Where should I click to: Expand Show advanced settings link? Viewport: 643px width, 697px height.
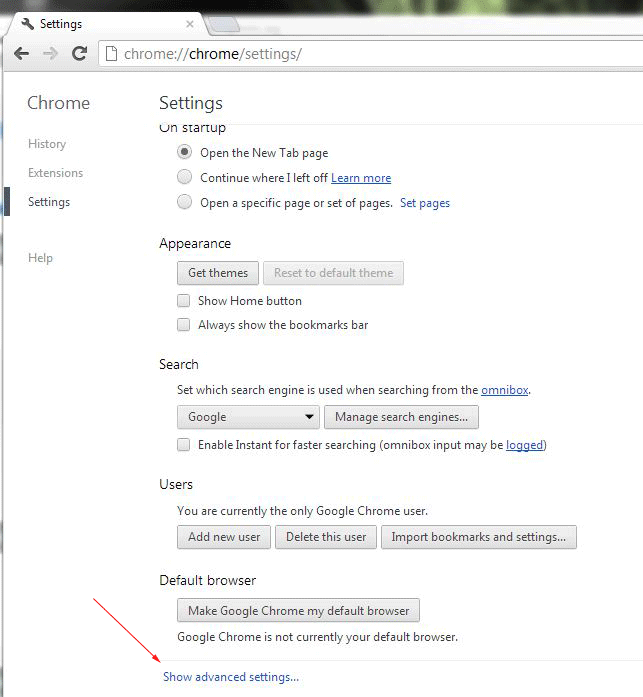[x=231, y=677]
